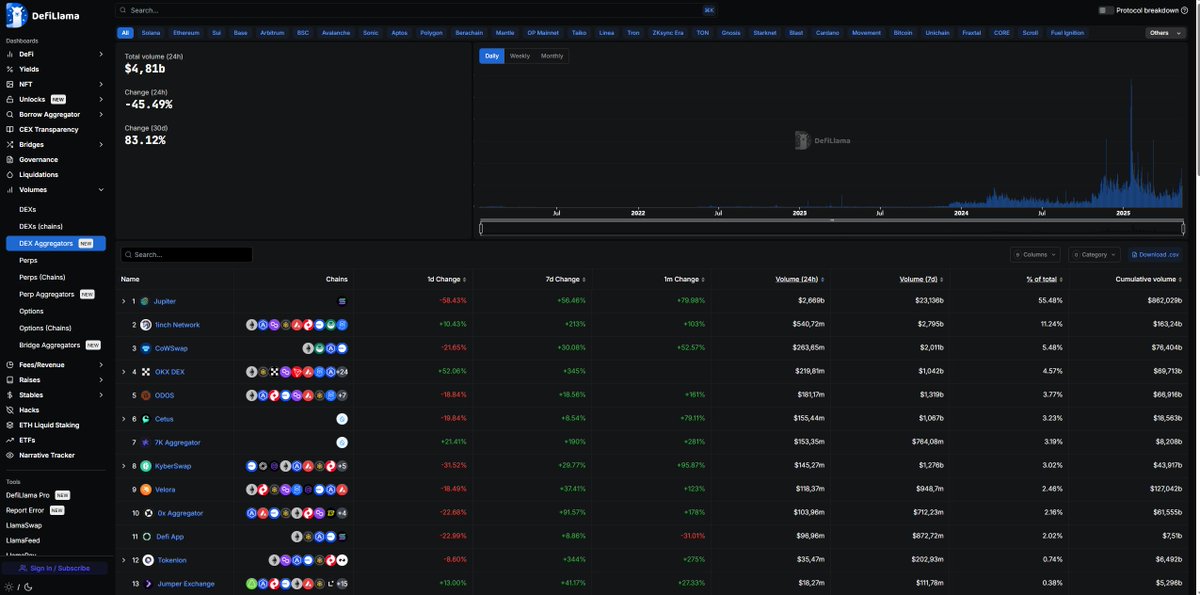Click the ODOS logo icon
1200x595 pixels.
tap(145, 395)
